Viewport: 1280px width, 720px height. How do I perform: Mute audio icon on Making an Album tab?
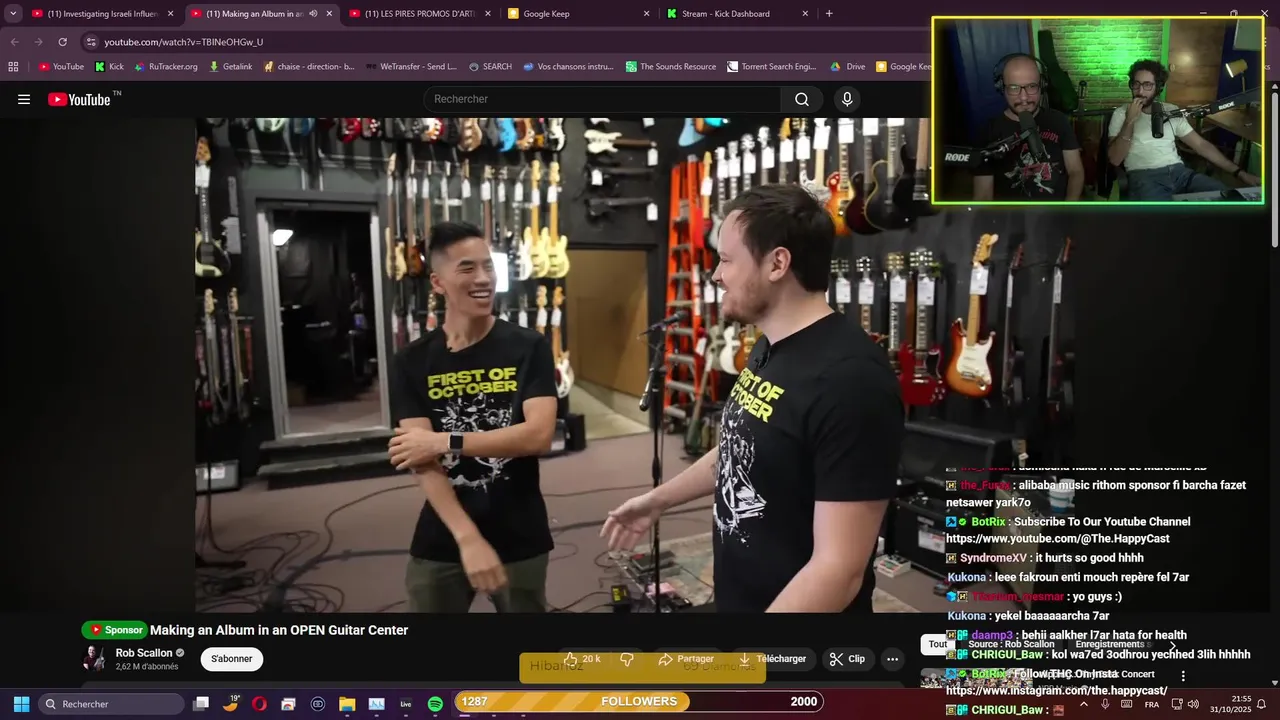tap(313, 14)
